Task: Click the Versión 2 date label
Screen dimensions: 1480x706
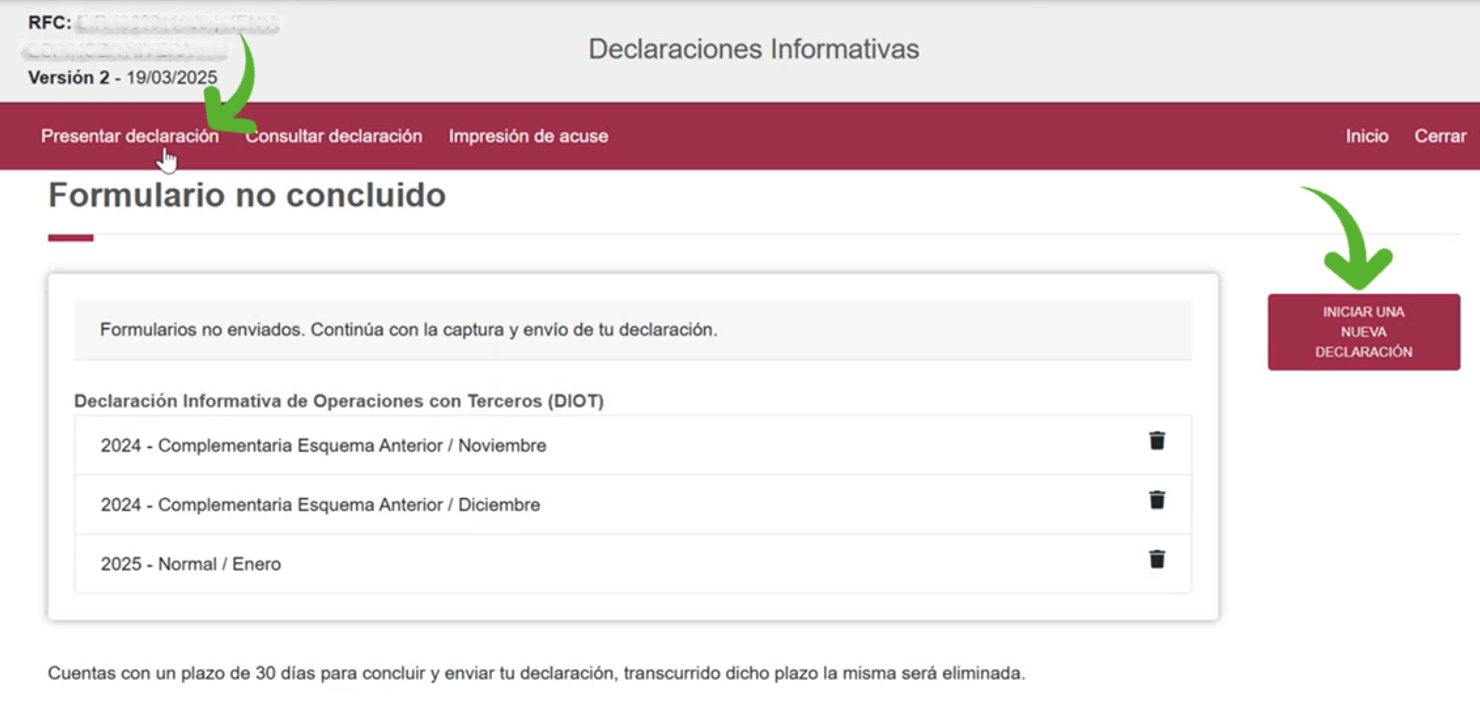Action: point(122,78)
